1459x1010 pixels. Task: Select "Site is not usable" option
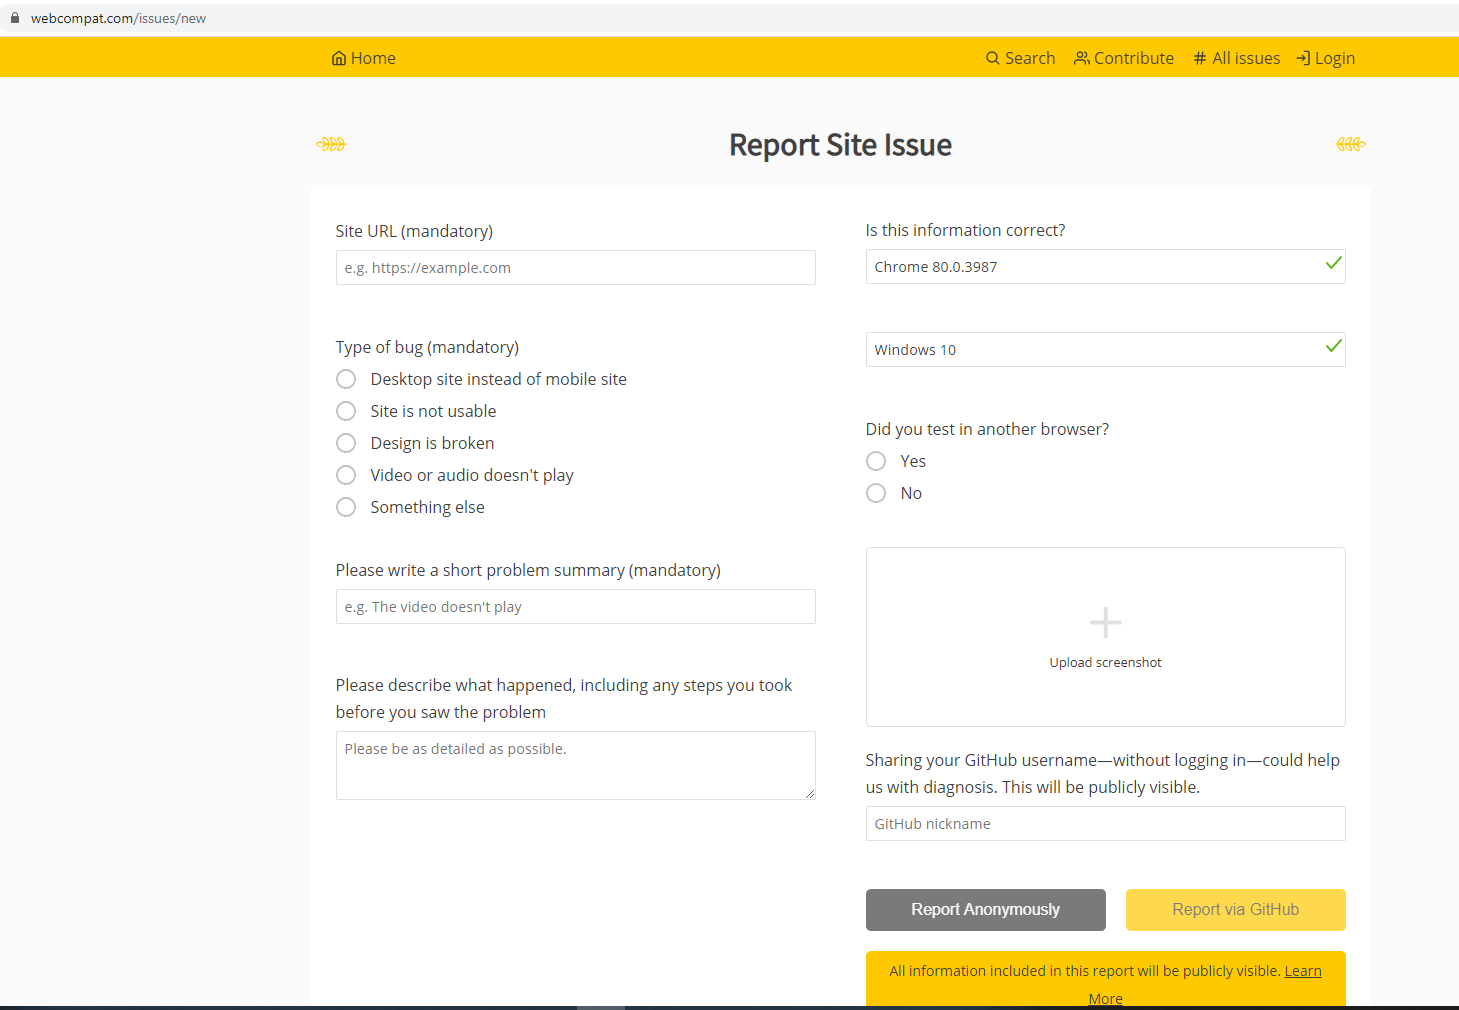tap(346, 411)
